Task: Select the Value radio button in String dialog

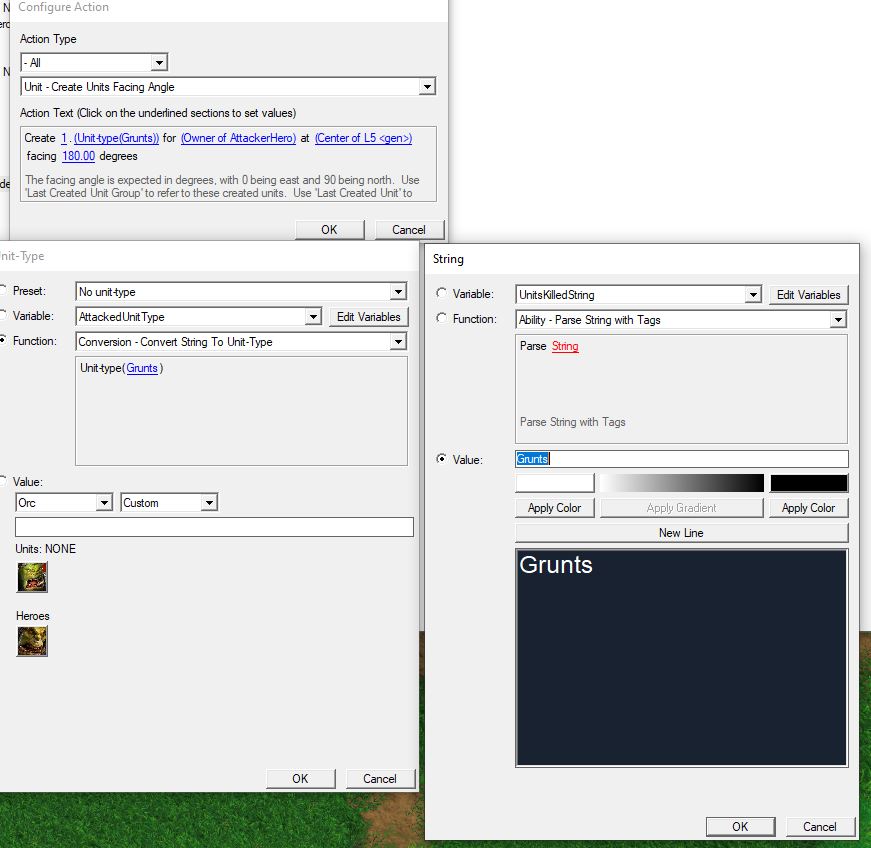Action: (442, 459)
